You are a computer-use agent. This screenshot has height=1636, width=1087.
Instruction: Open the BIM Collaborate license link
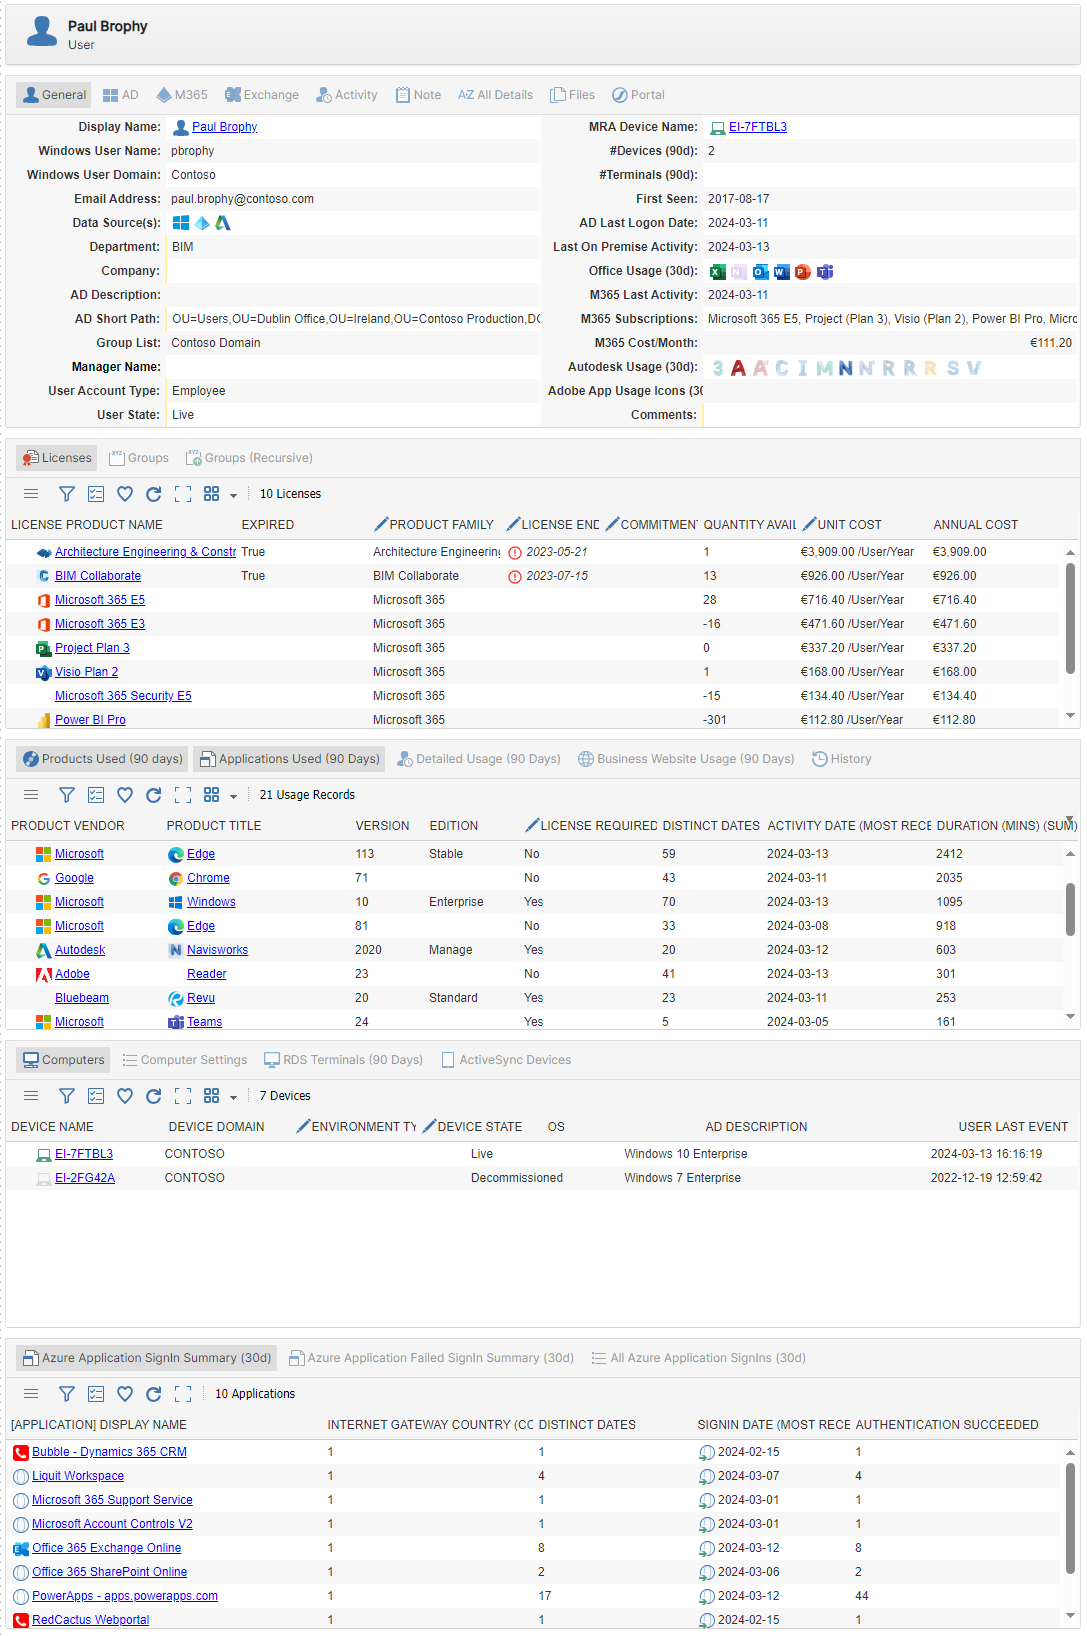click(98, 576)
